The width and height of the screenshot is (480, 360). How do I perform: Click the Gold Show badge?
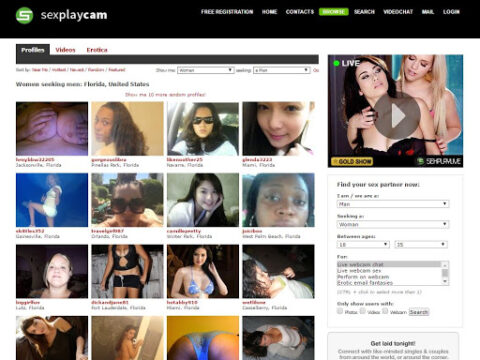tap(352, 162)
